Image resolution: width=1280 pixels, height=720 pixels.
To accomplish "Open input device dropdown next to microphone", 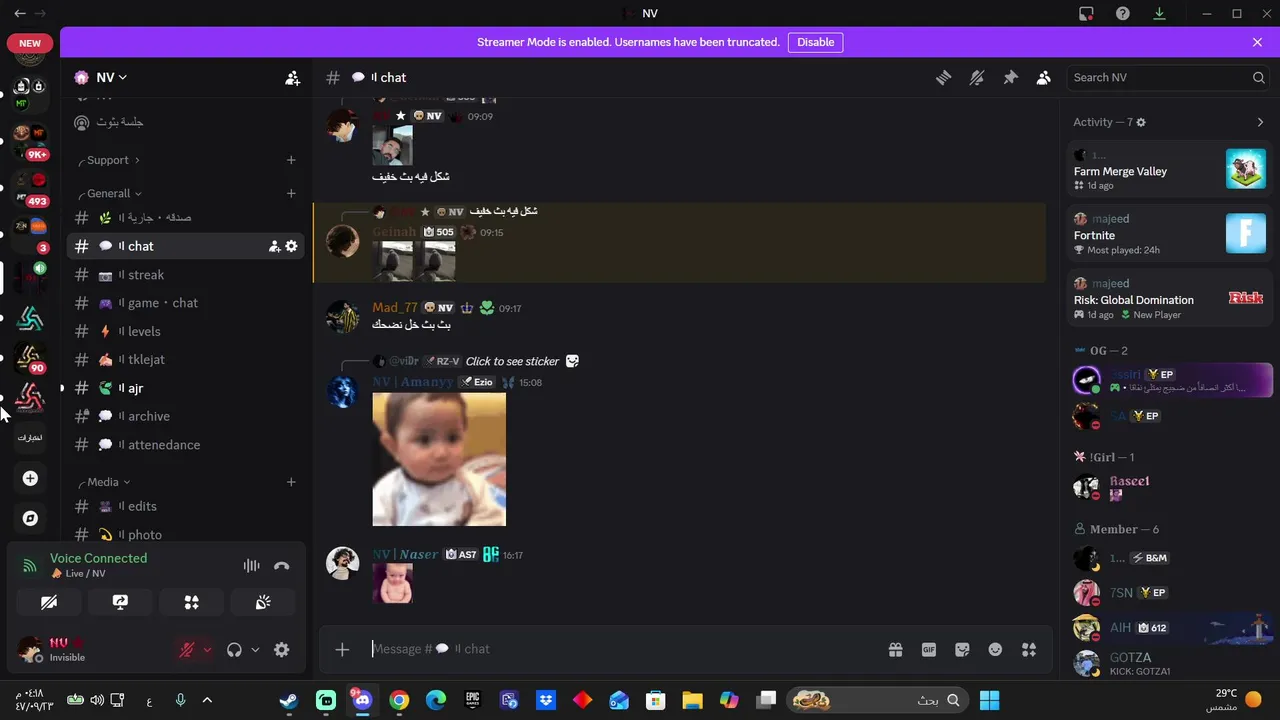I will [208, 649].
